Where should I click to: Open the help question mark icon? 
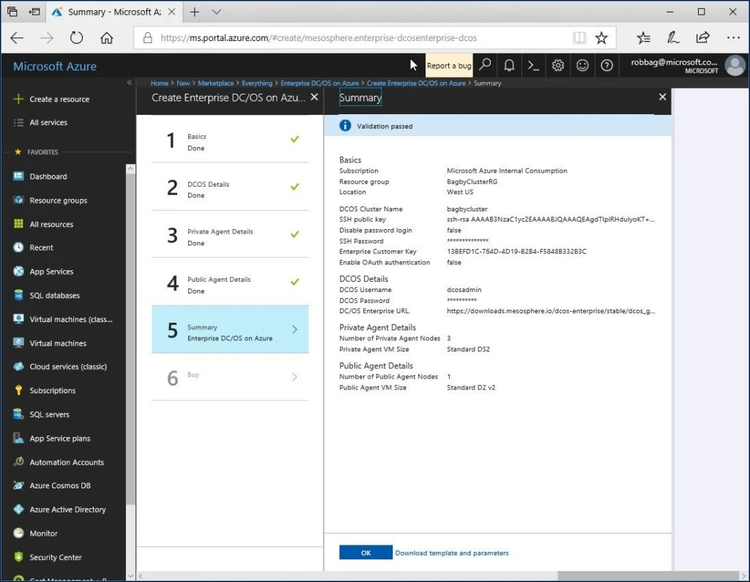coord(607,65)
